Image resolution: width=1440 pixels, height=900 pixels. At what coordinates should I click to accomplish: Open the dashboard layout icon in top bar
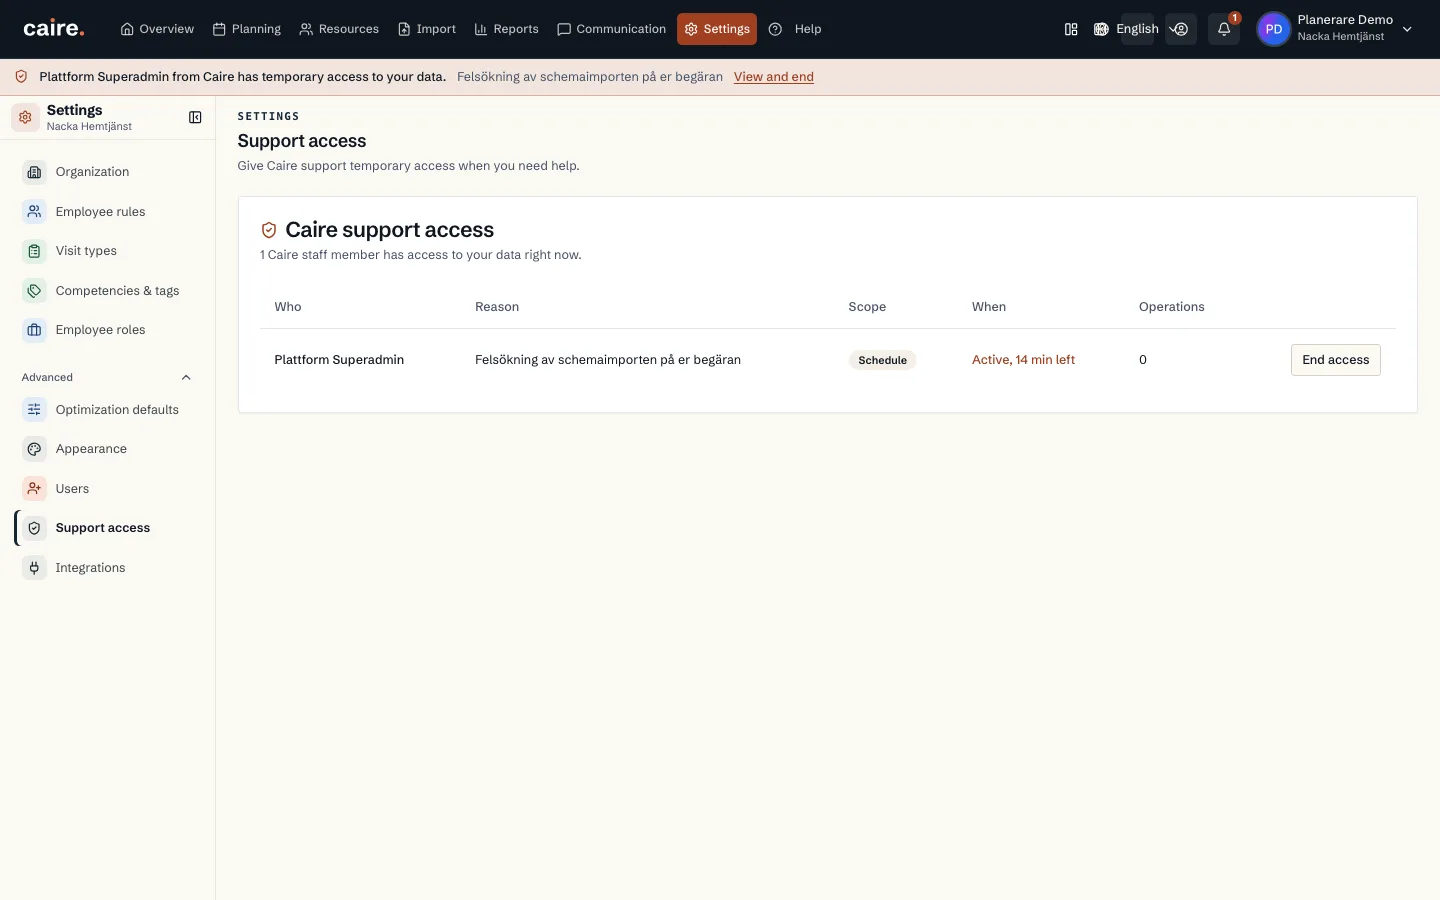[x=1071, y=29]
